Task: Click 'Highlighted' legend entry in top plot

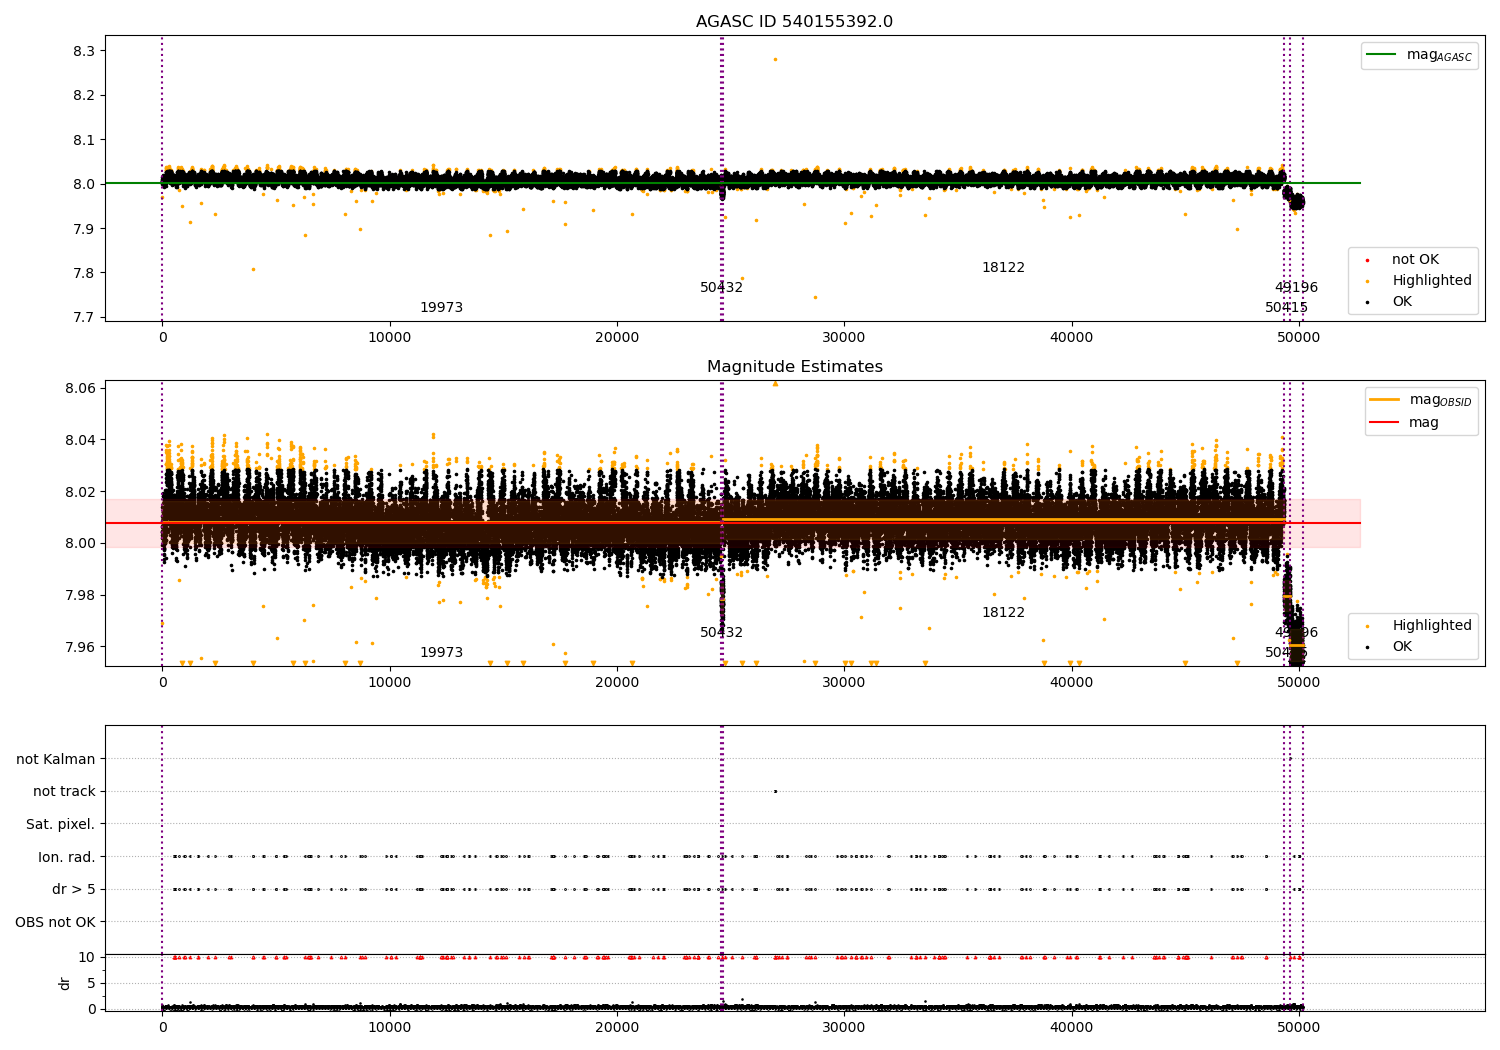Action: 1431,281
